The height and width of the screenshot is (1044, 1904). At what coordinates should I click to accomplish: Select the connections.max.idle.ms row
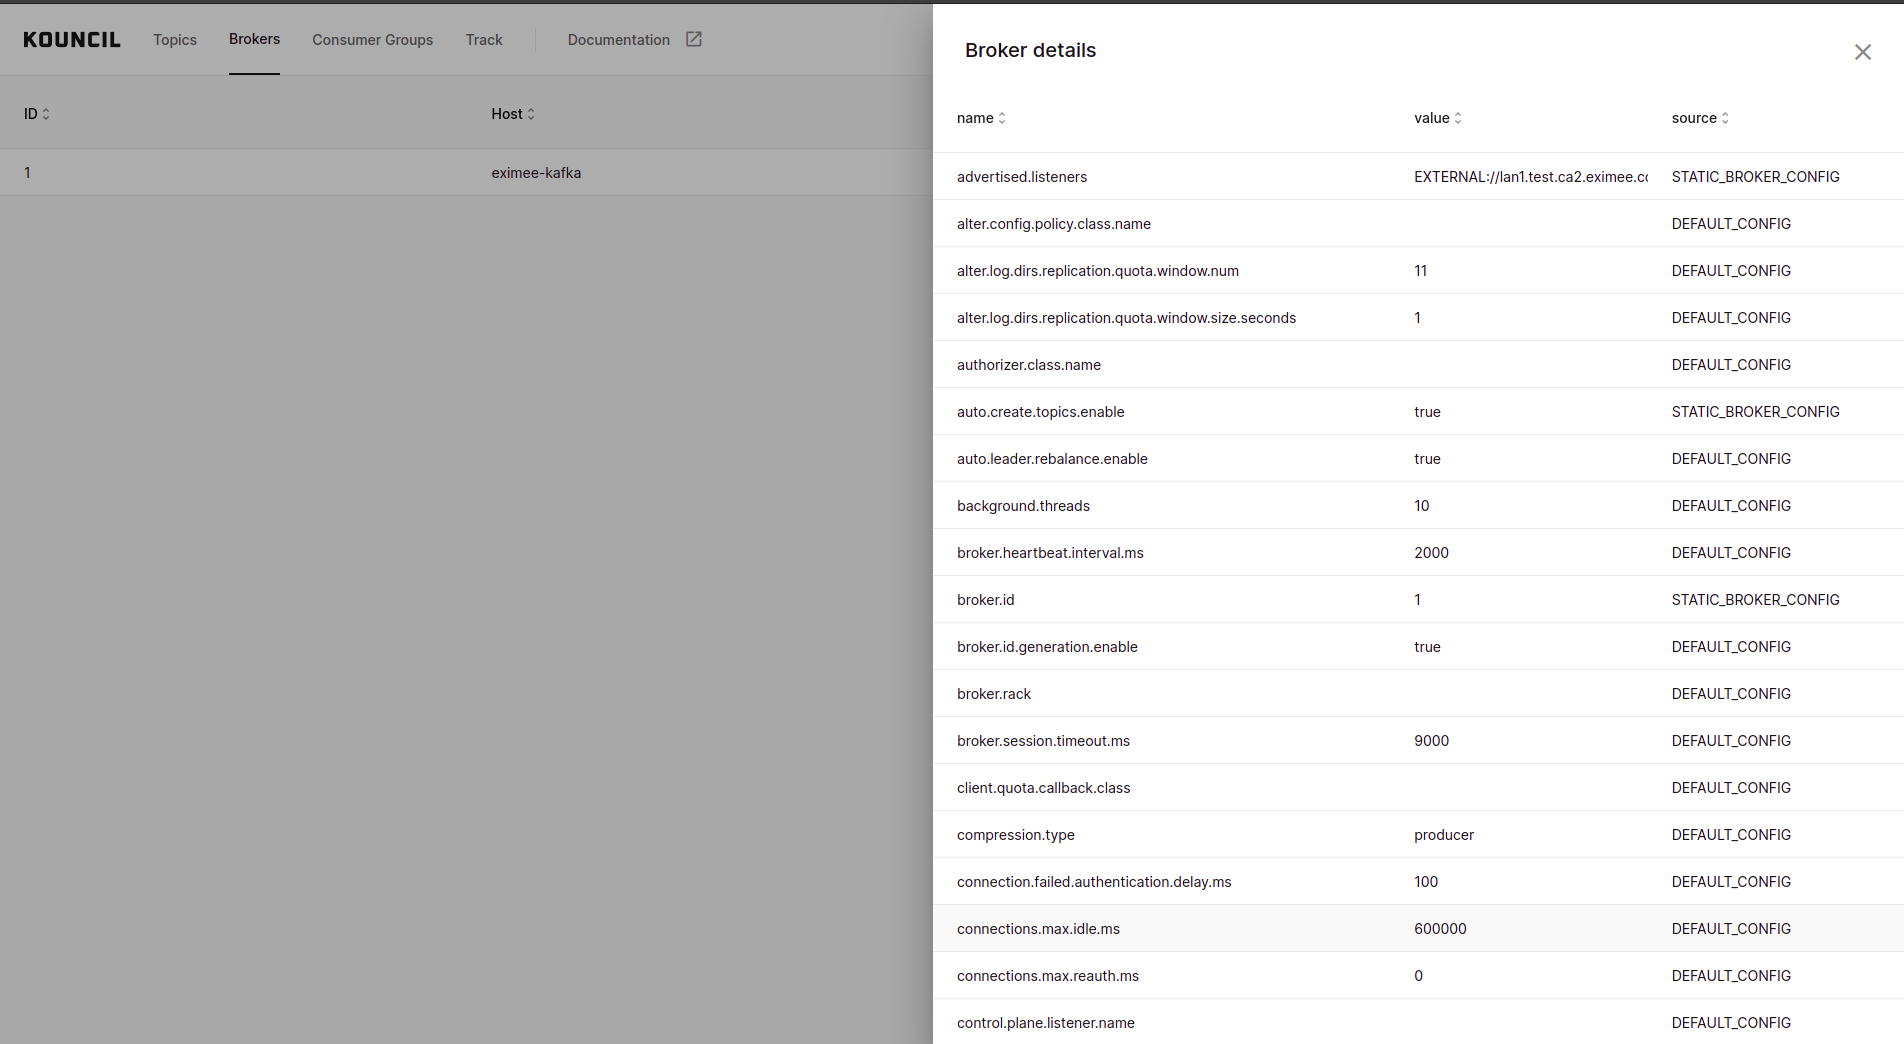pos(1038,929)
